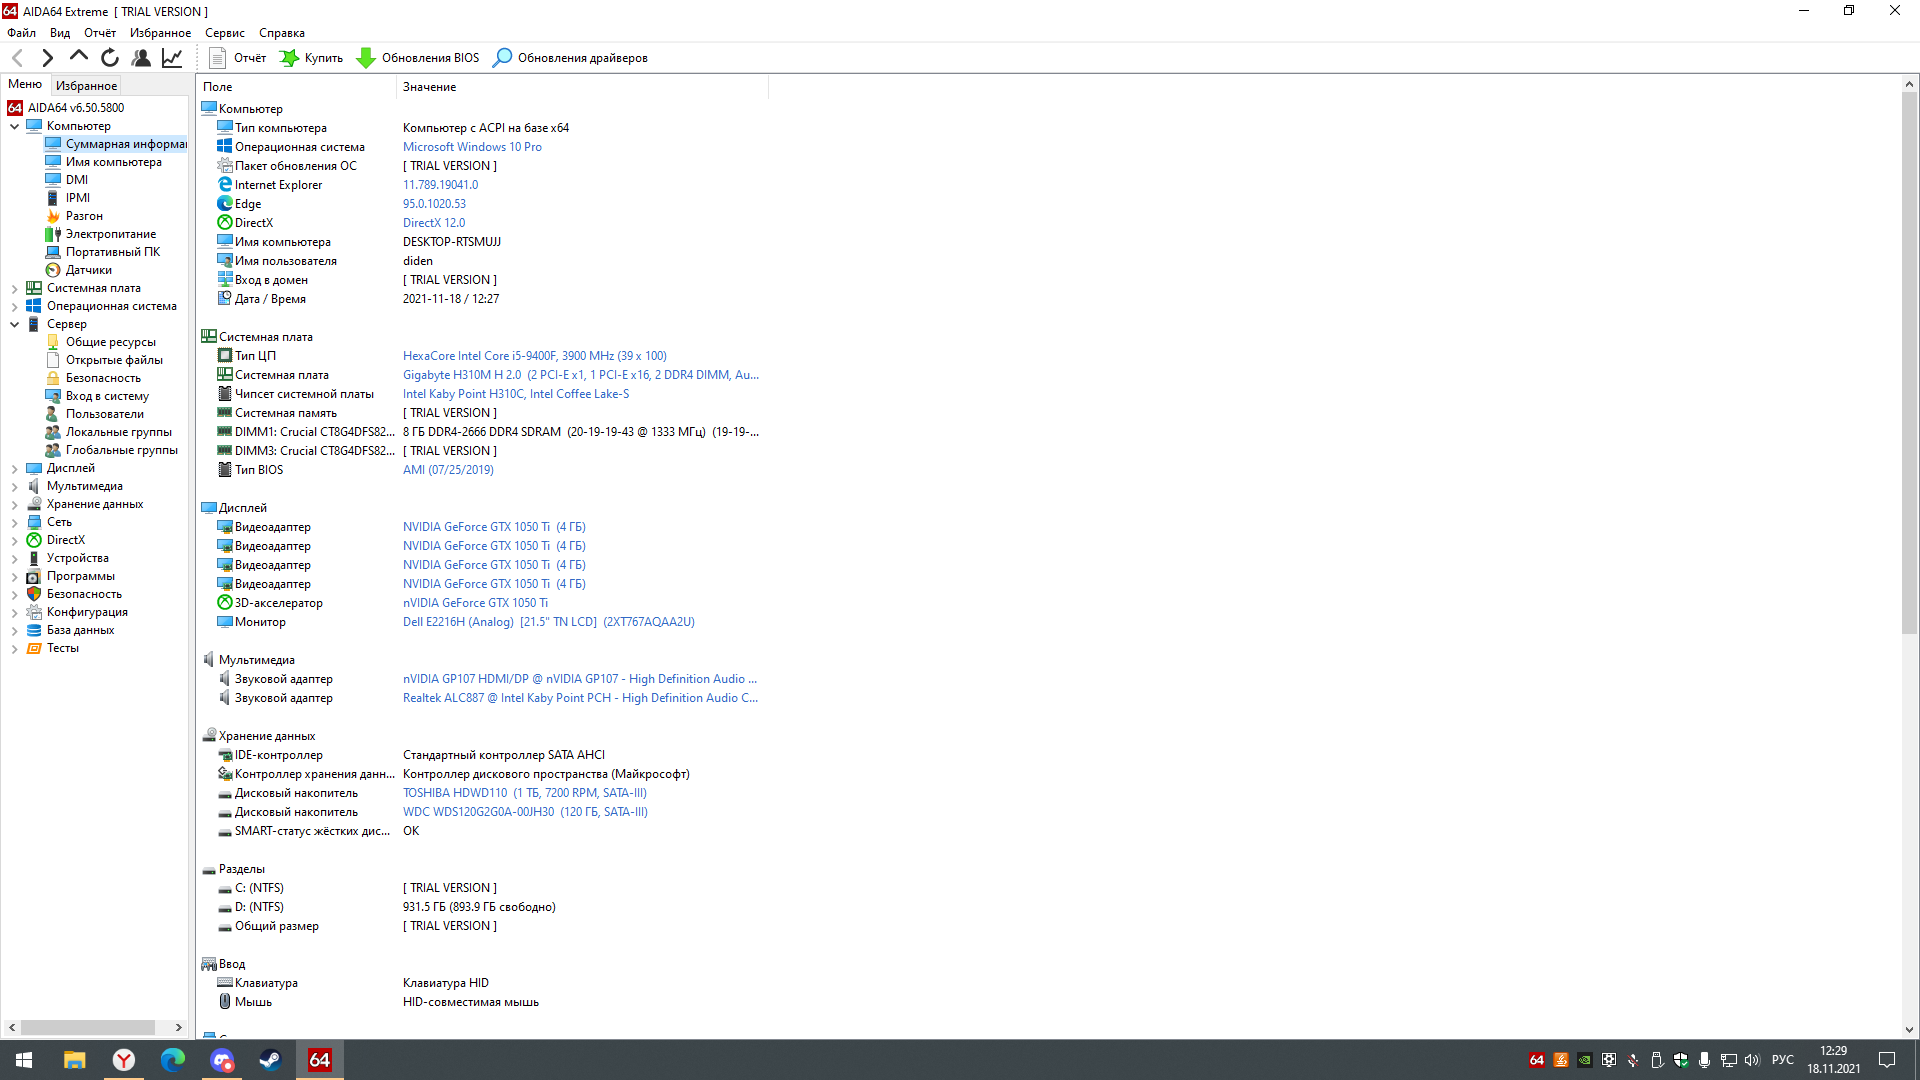
Task: Open Steam from taskbar
Action: 270,1060
